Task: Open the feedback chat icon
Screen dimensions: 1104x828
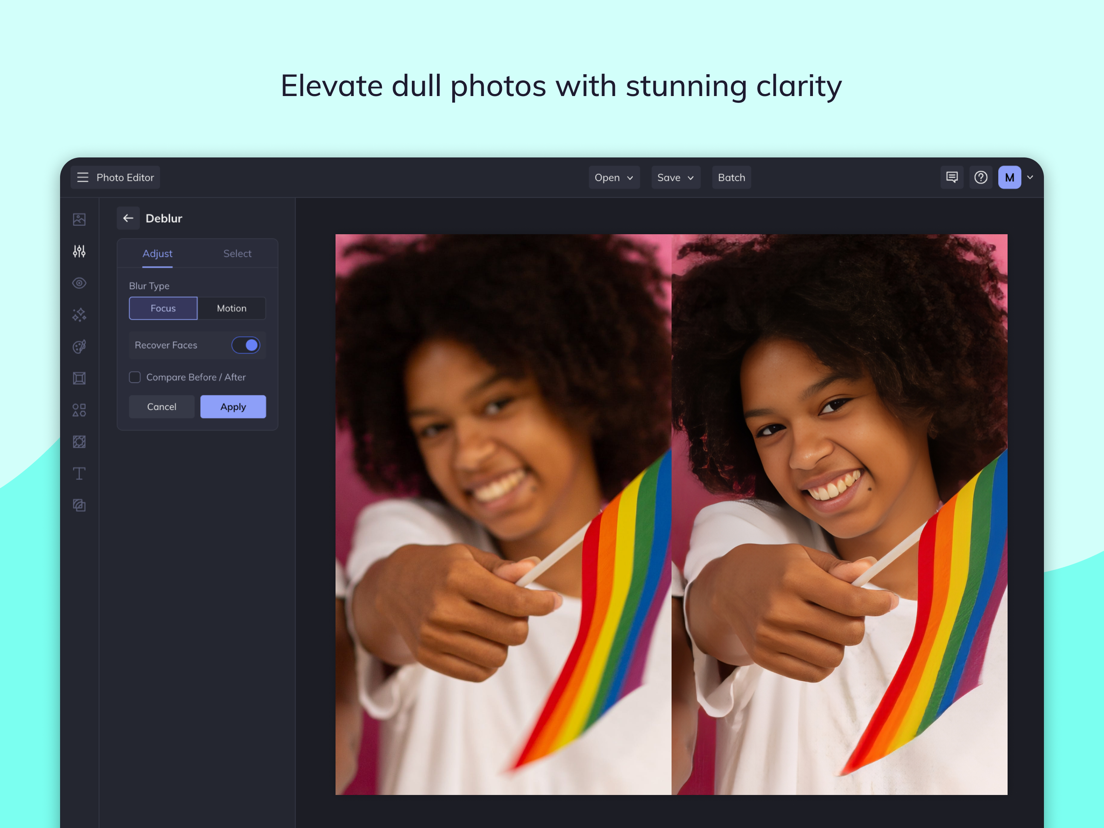Action: [x=952, y=177]
